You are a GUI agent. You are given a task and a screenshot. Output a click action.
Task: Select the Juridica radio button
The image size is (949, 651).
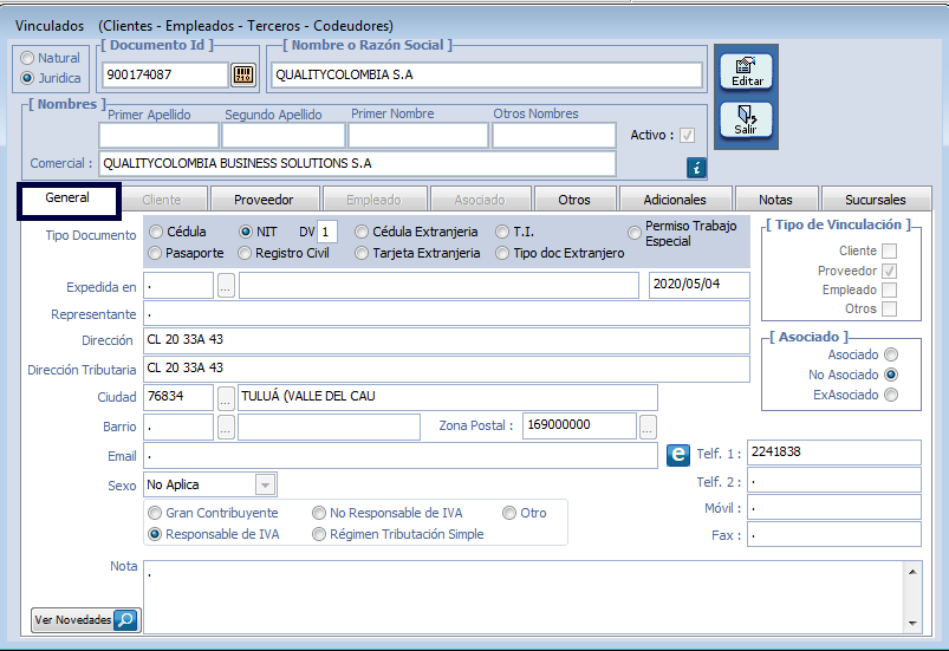(x=27, y=78)
